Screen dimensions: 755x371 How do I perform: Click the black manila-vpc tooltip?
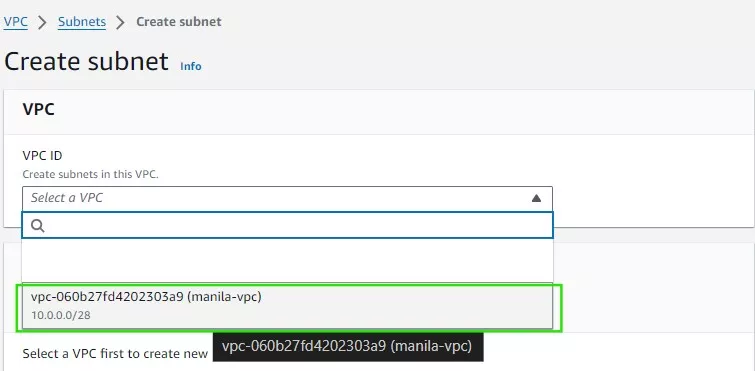348,346
